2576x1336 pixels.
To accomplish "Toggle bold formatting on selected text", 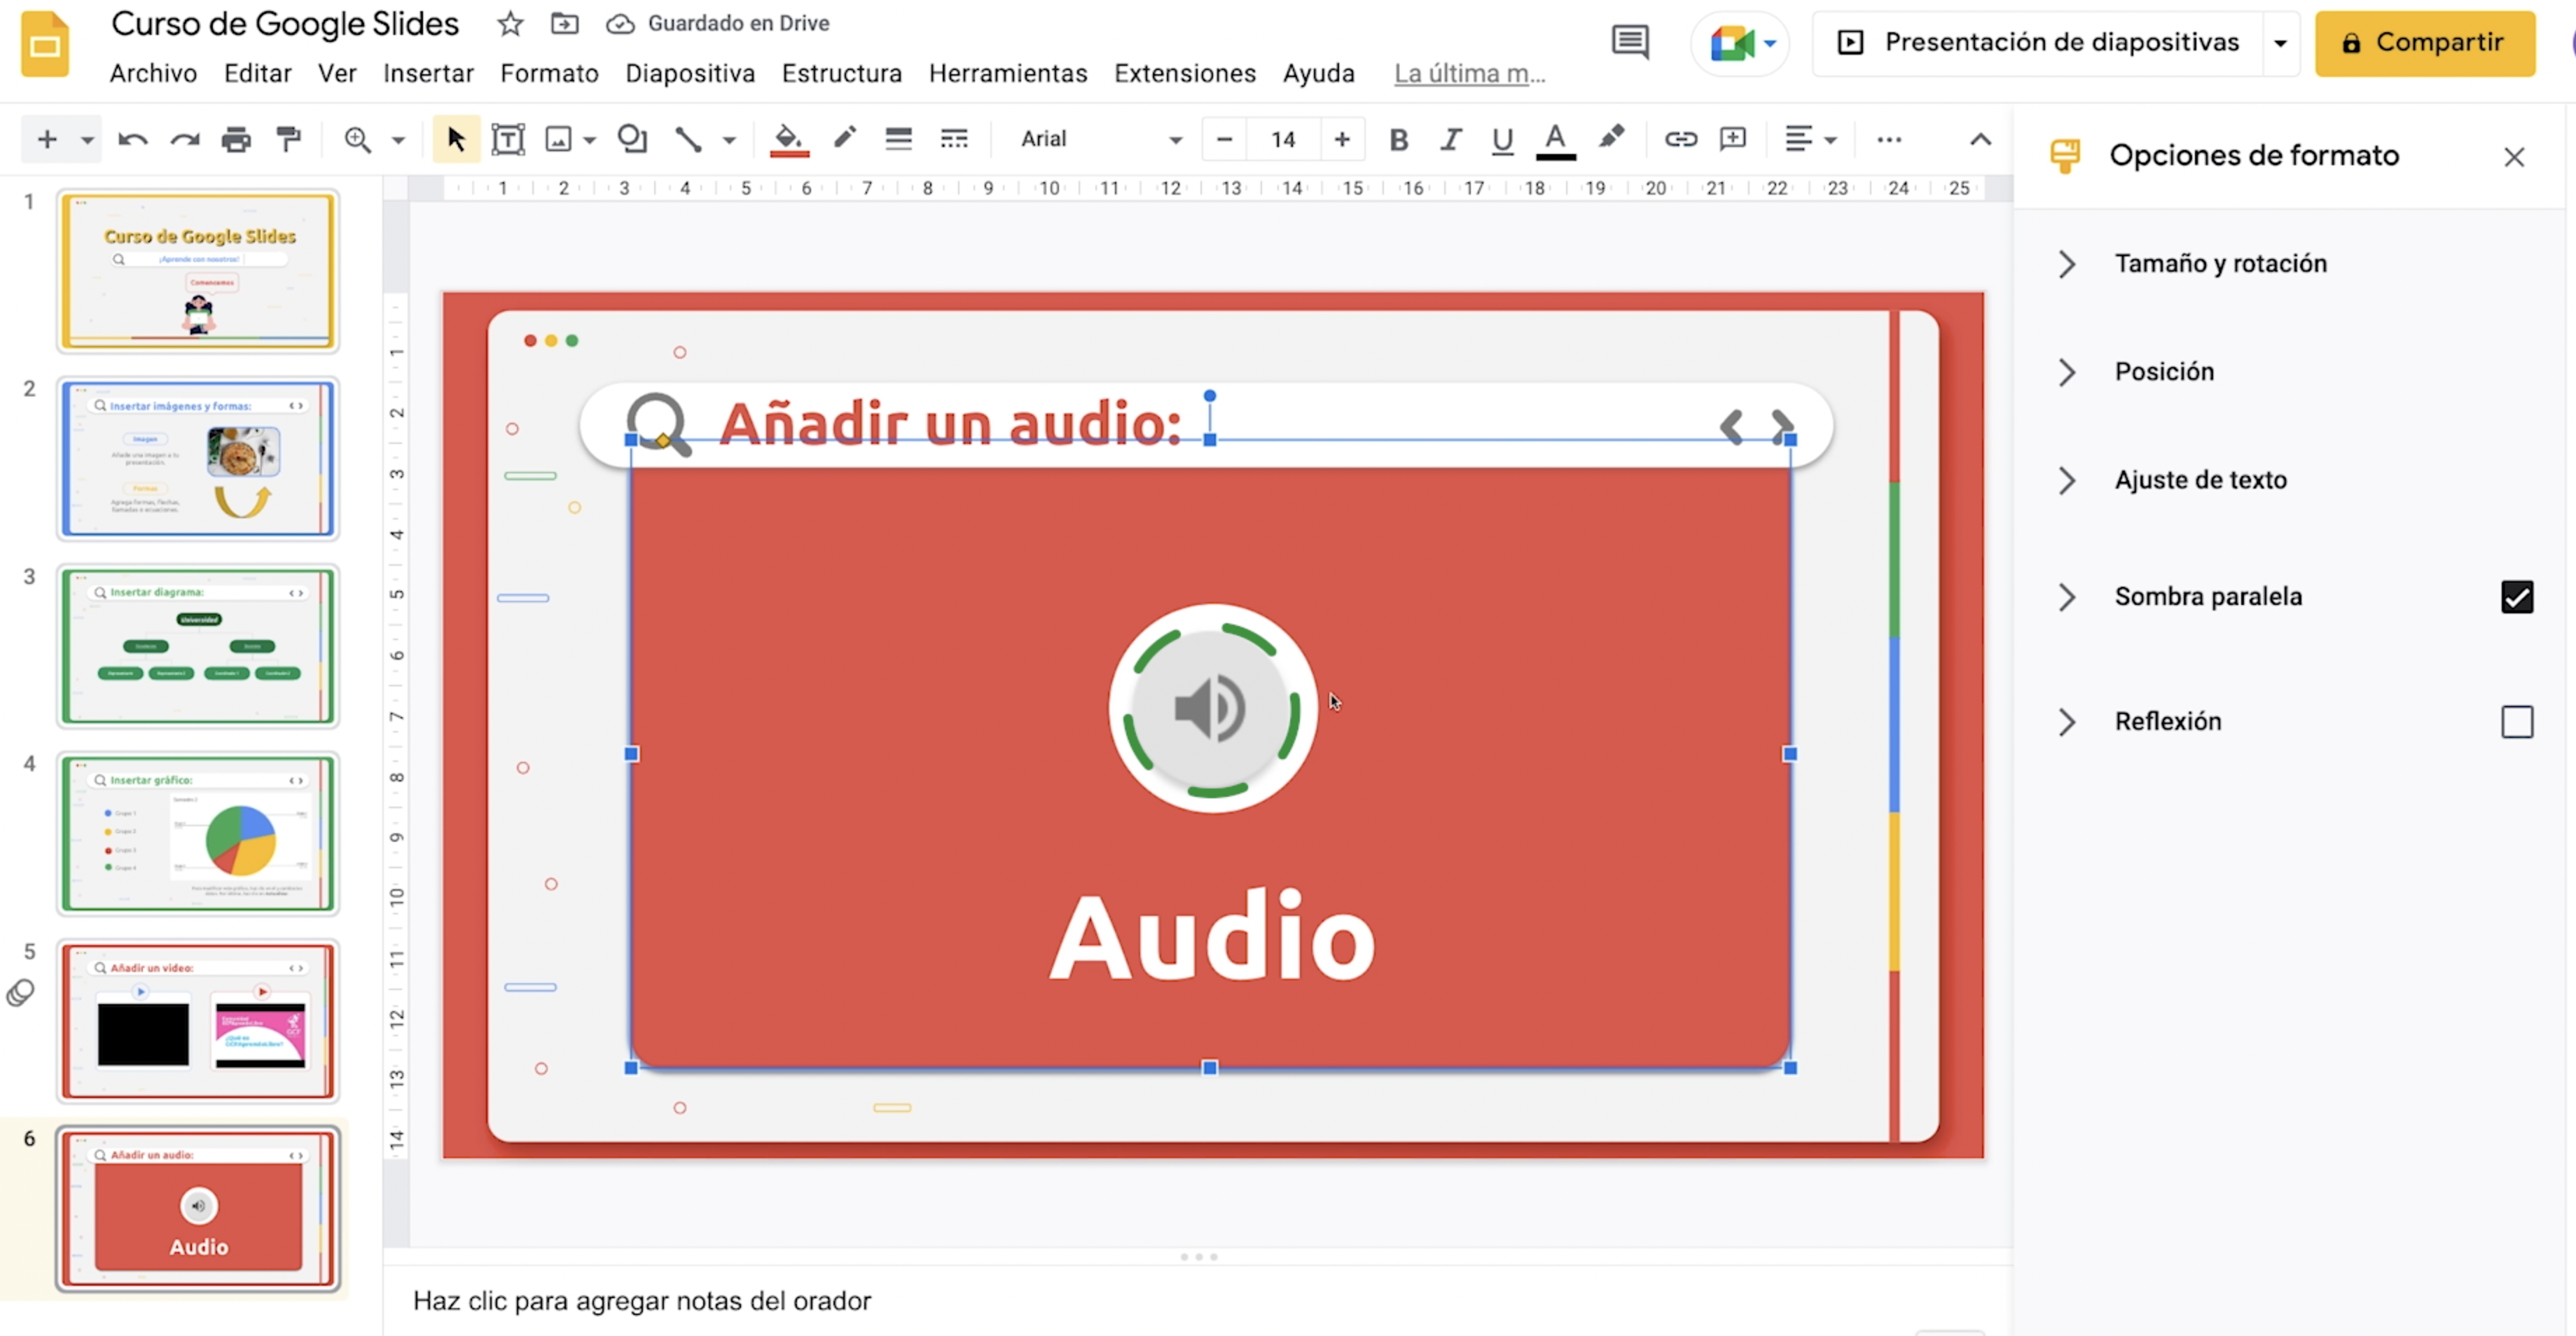I will [1398, 140].
